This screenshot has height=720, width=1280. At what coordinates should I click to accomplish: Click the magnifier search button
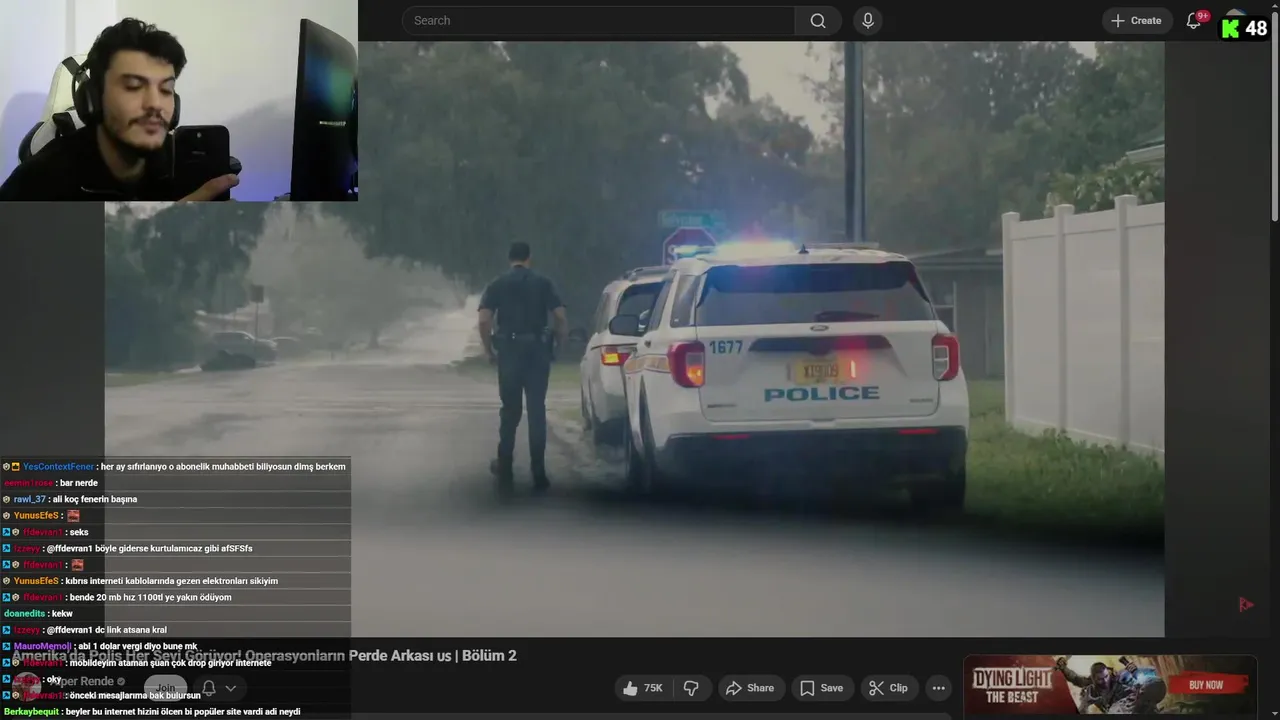[x=818, y=21]
